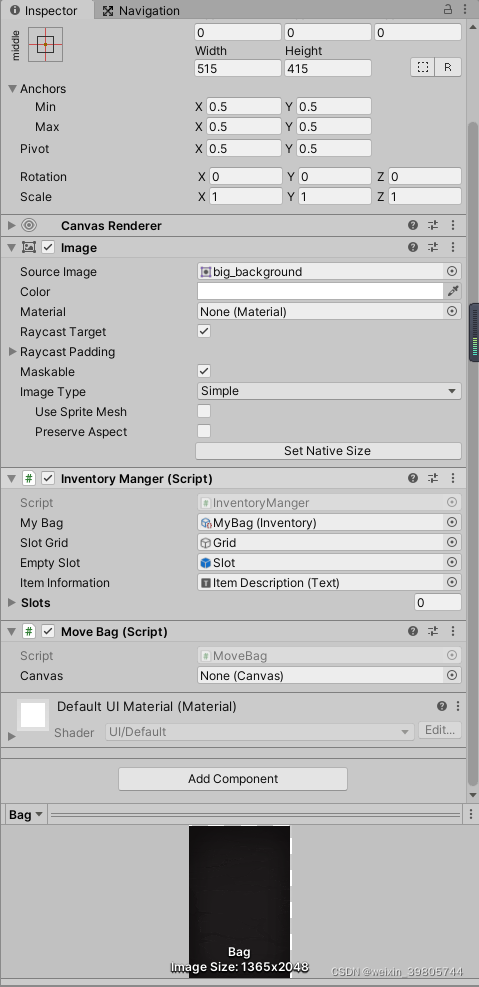Click the Image component help icon
The height and width of the screenshot is (987, 479).
coord(413,247)
